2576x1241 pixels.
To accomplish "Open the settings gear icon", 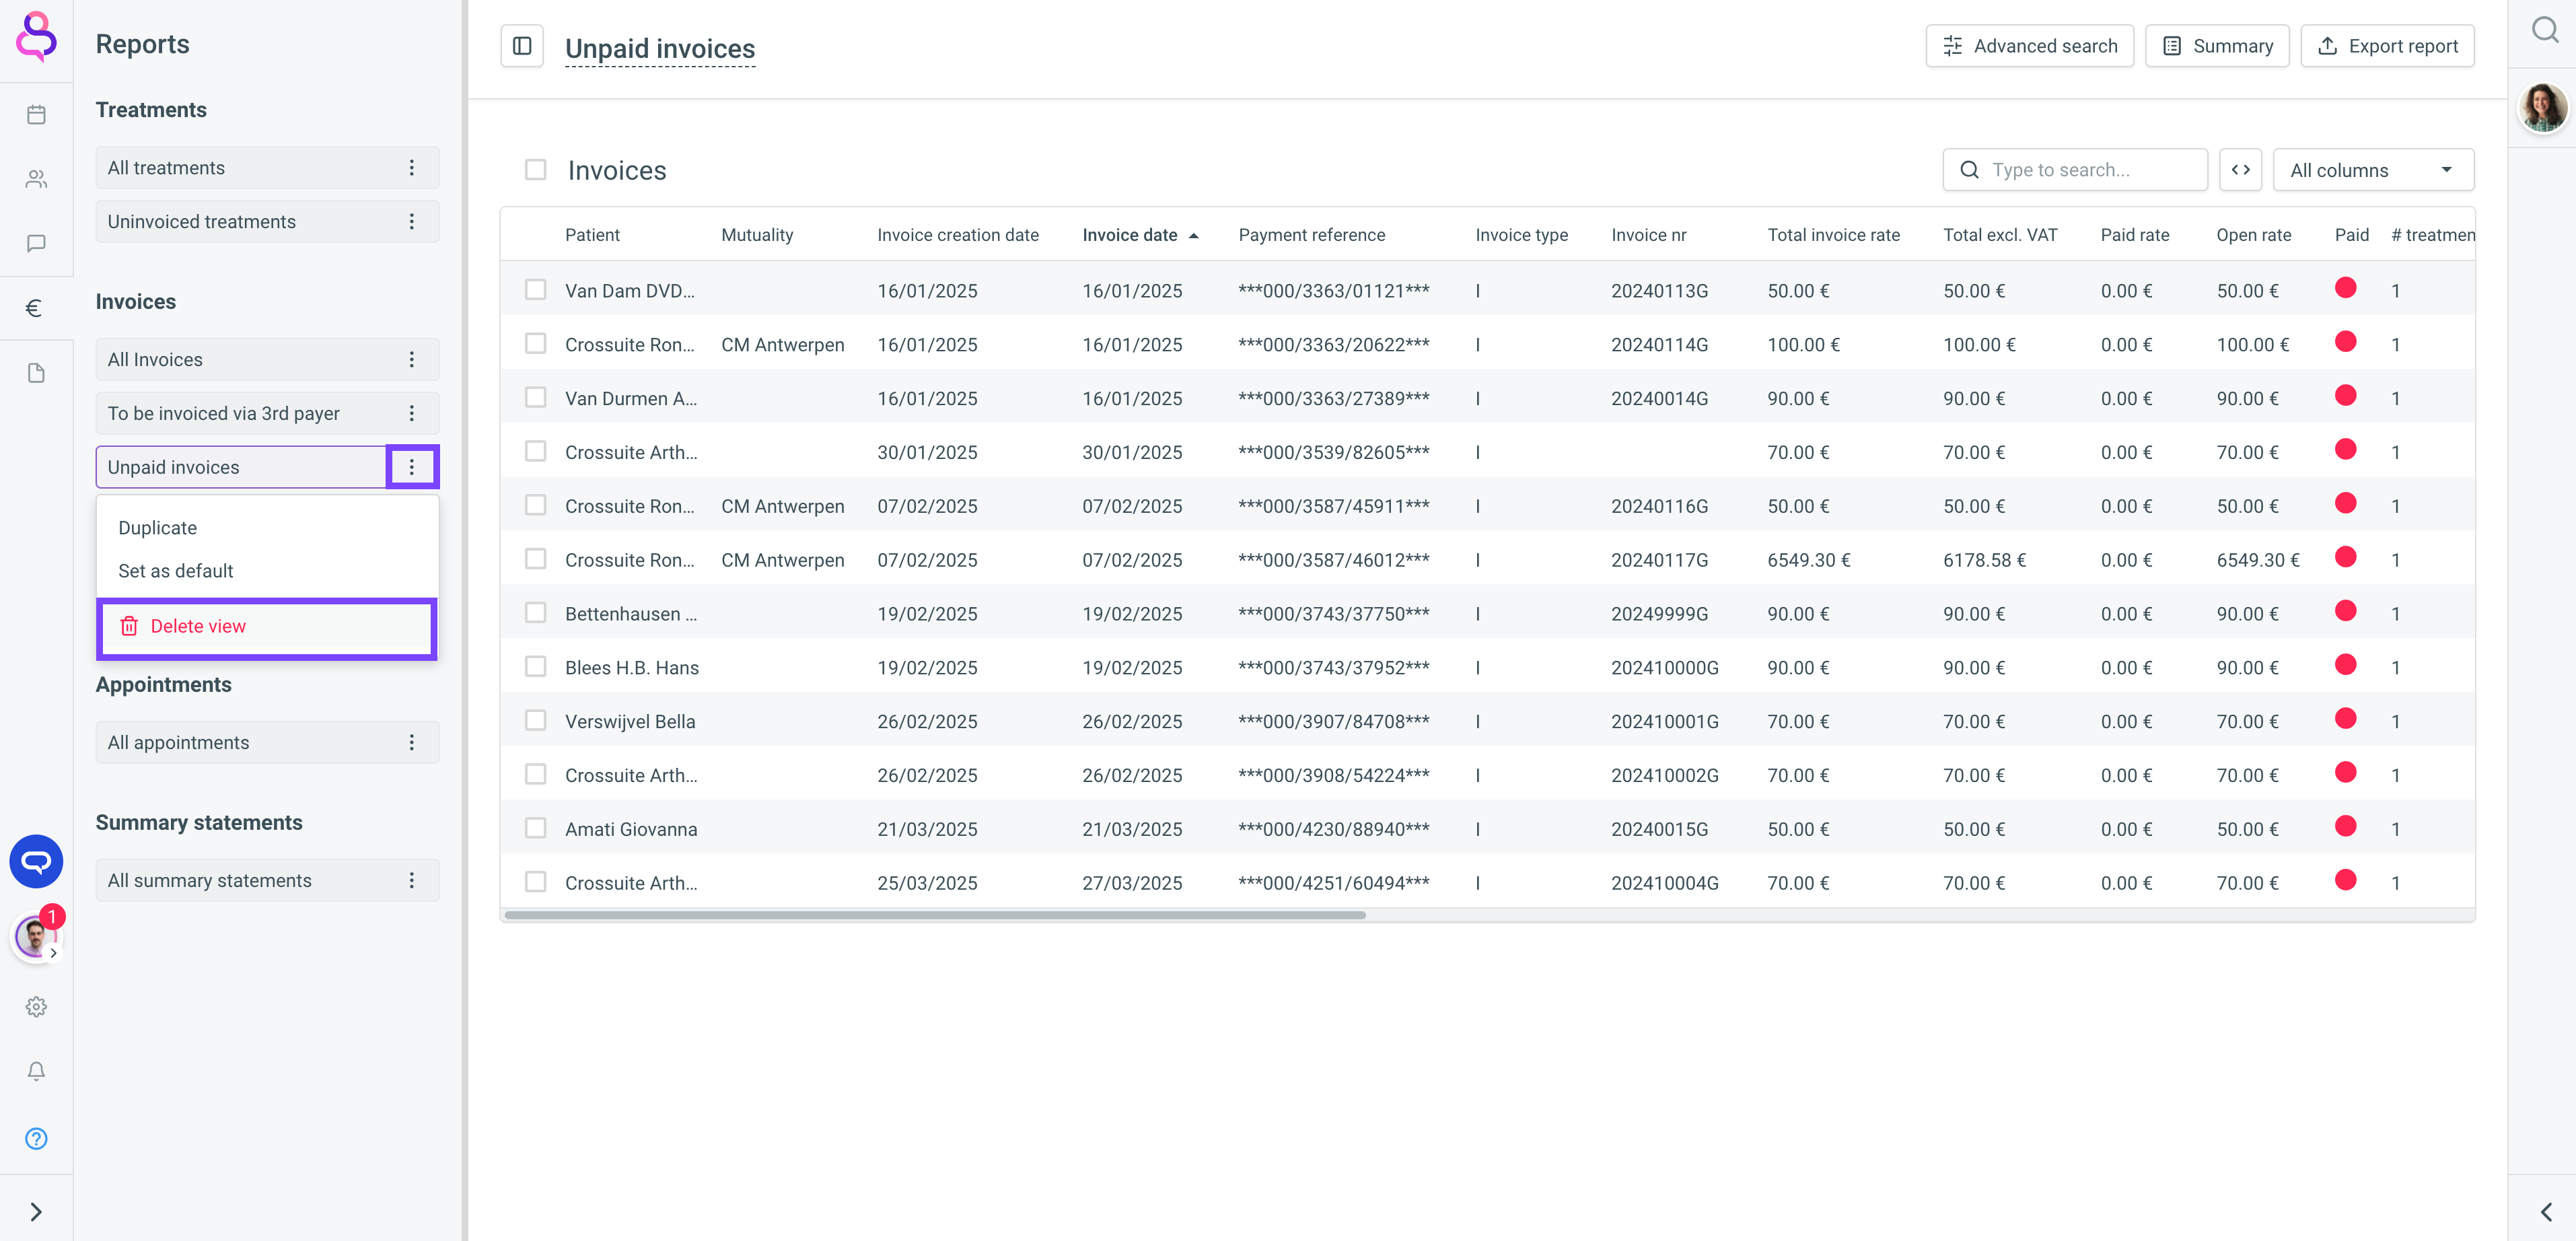I will pyautogui.click(x=36, y=1007).
